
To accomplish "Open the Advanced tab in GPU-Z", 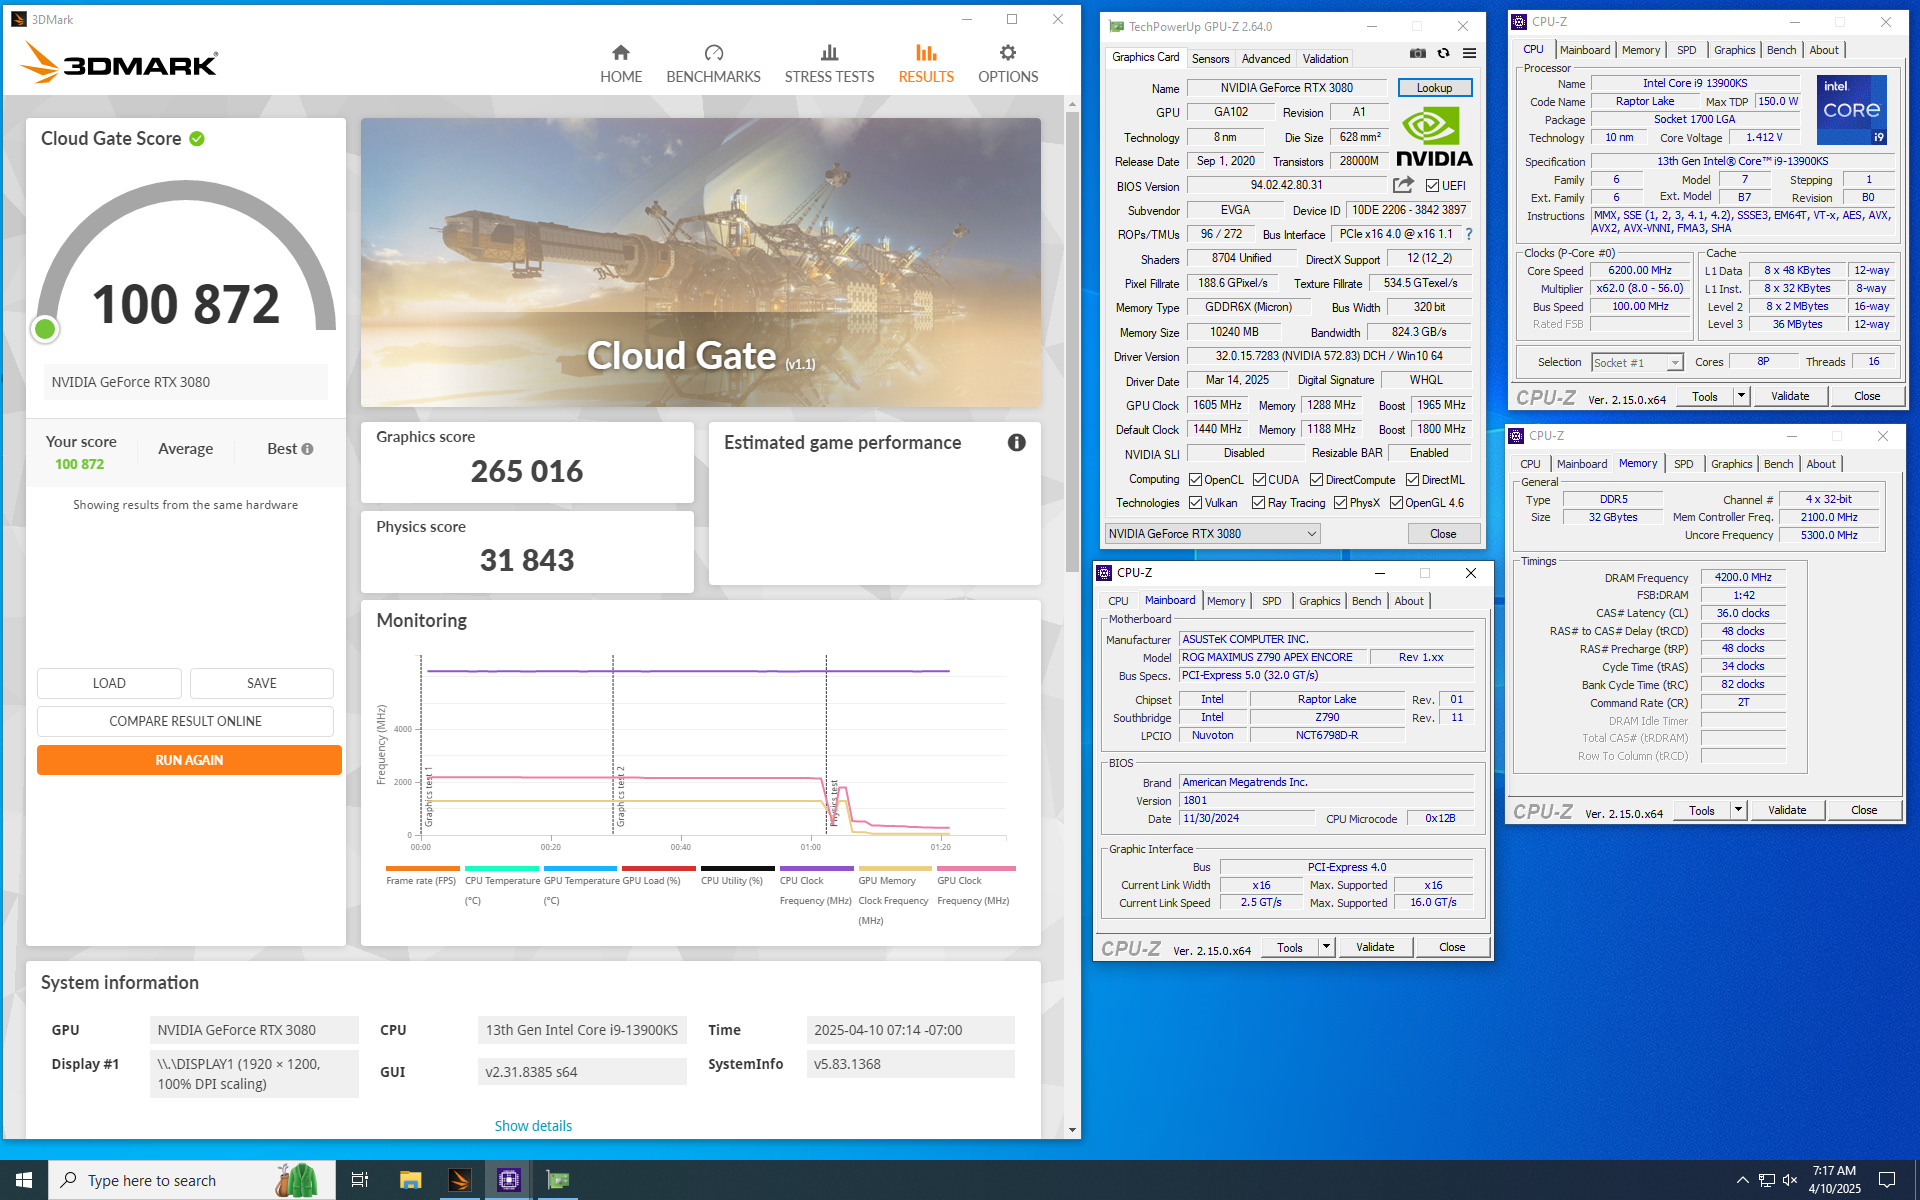I will 1266,59.
